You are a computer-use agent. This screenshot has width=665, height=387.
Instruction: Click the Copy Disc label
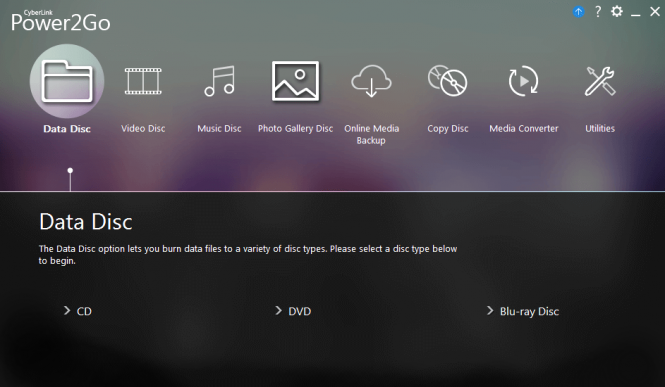(x=448, y=128)
